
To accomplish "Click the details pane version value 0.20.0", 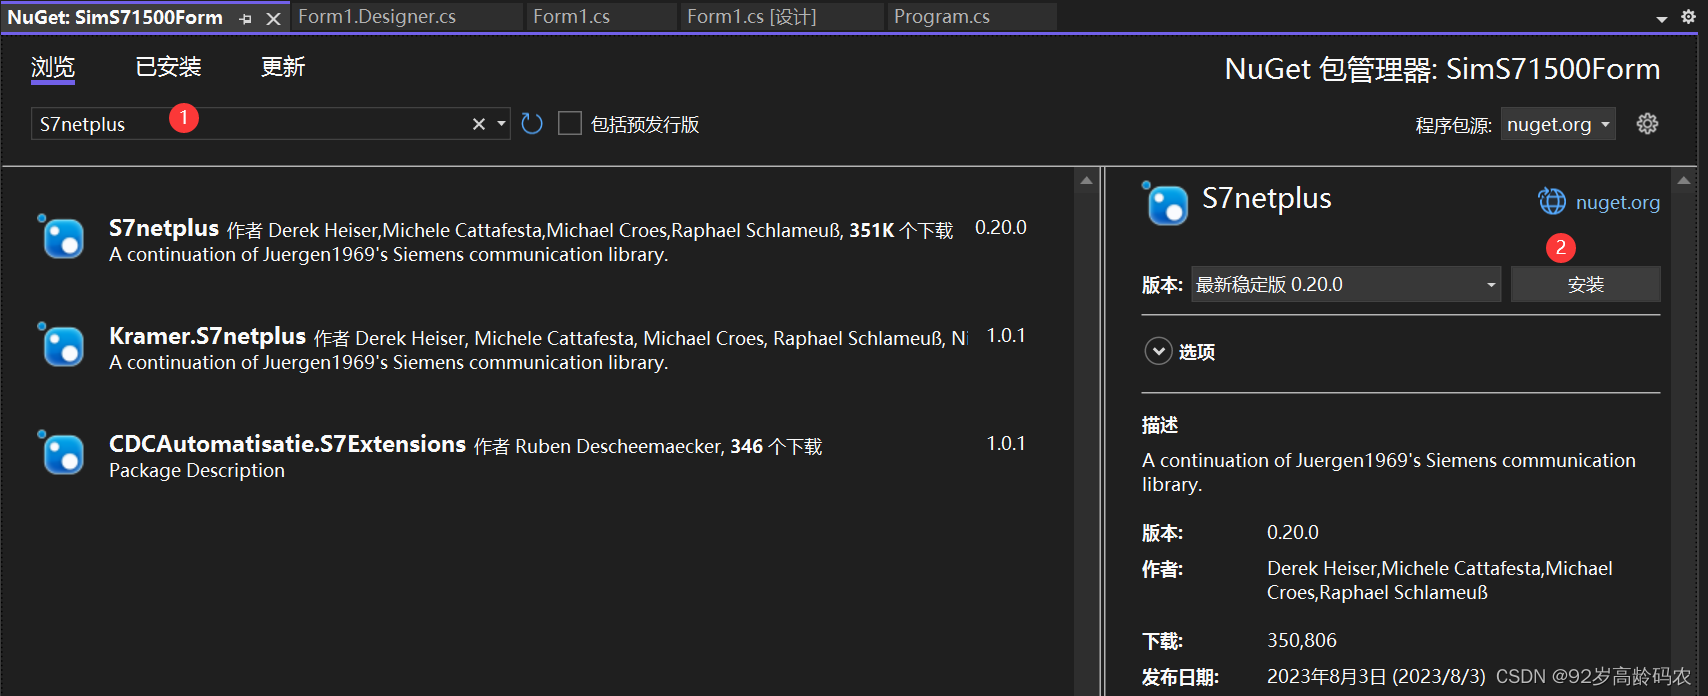I will point(1293,532).
